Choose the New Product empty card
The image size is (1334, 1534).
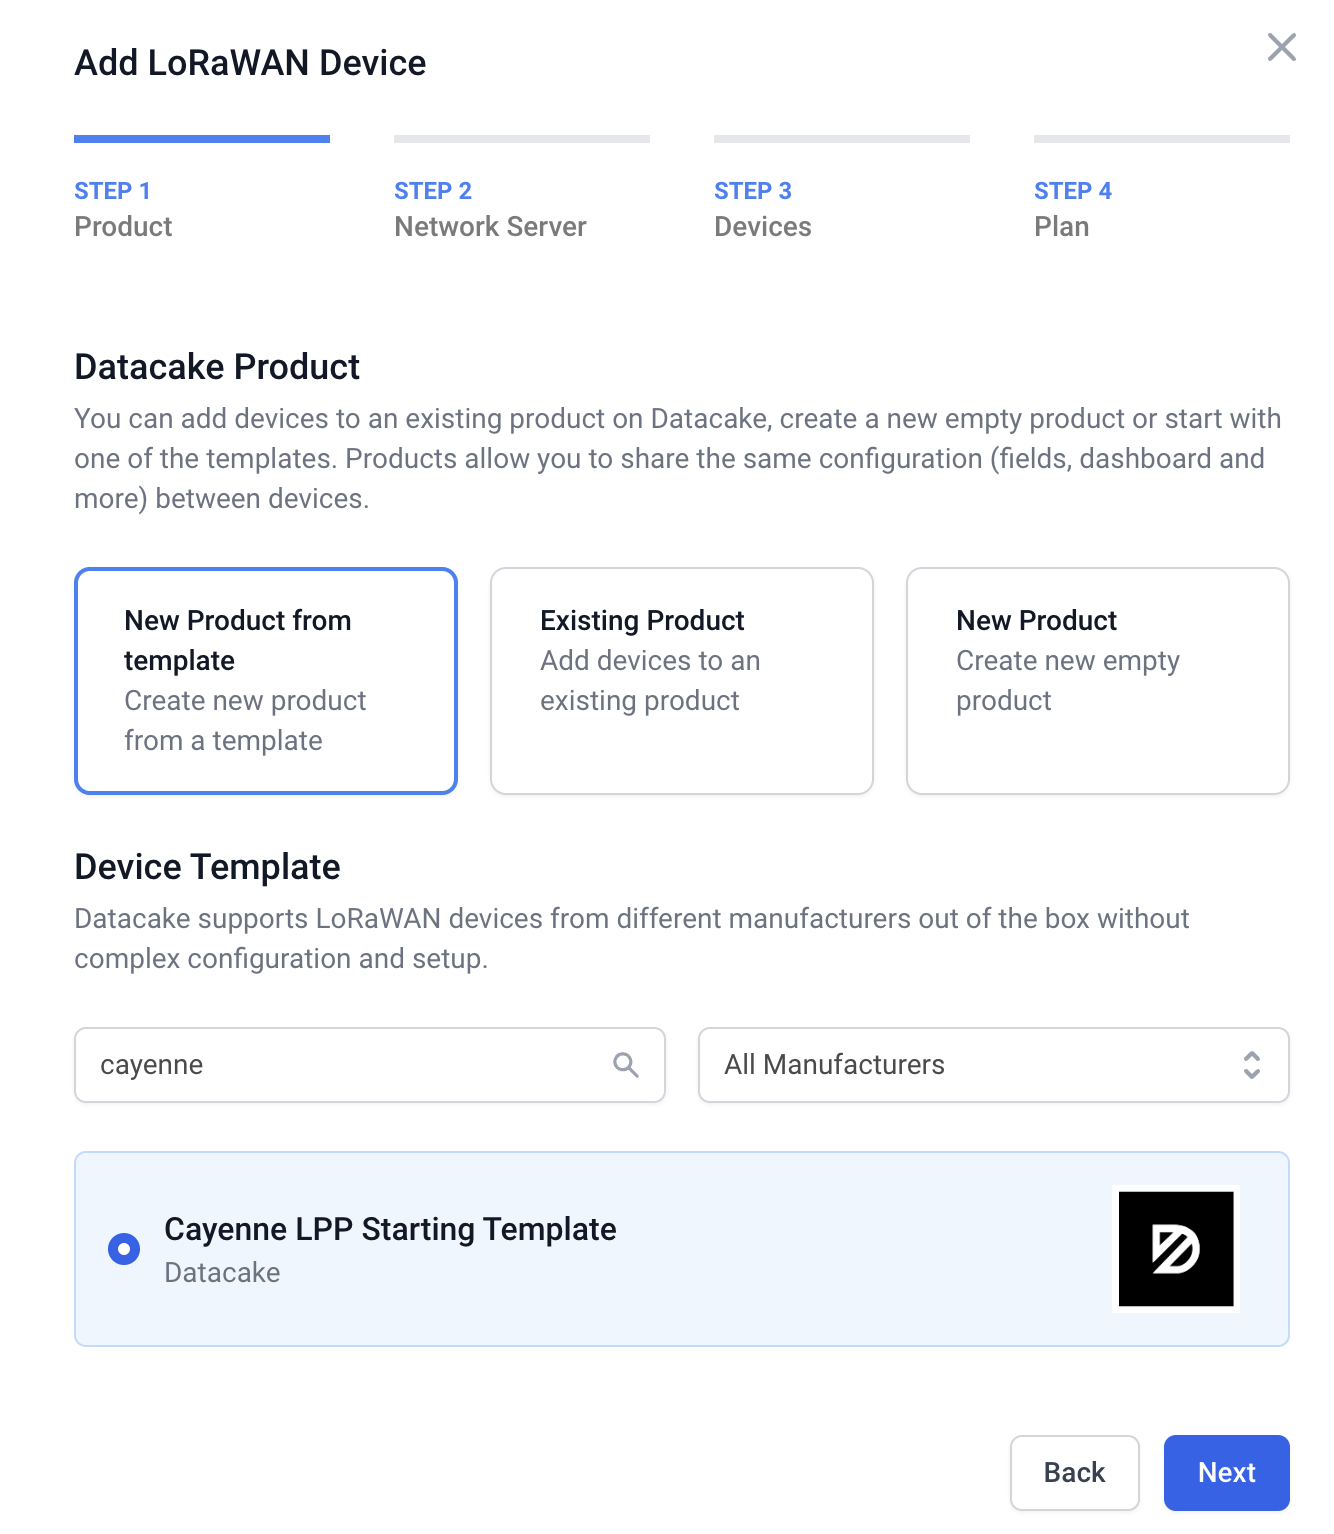pos(1098,681)
